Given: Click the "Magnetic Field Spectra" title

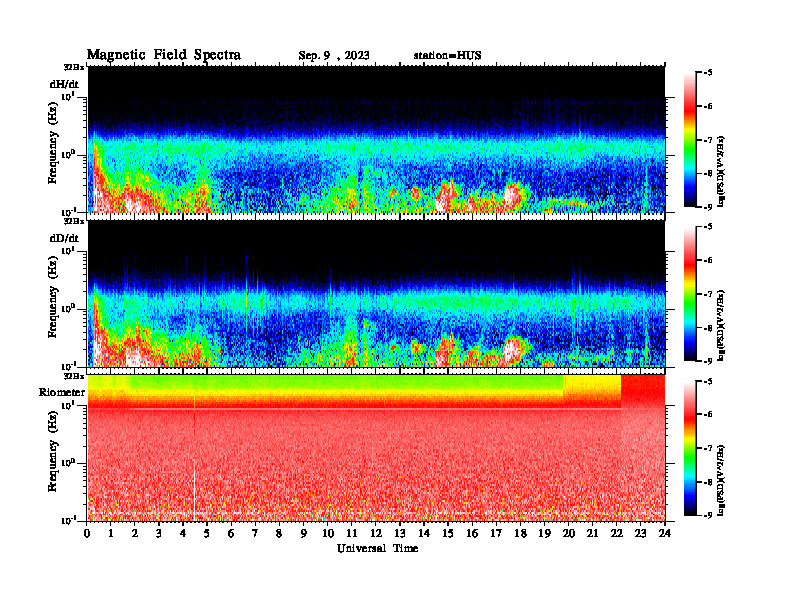Looking at the screenshot, I should click(x=164, y=55).
